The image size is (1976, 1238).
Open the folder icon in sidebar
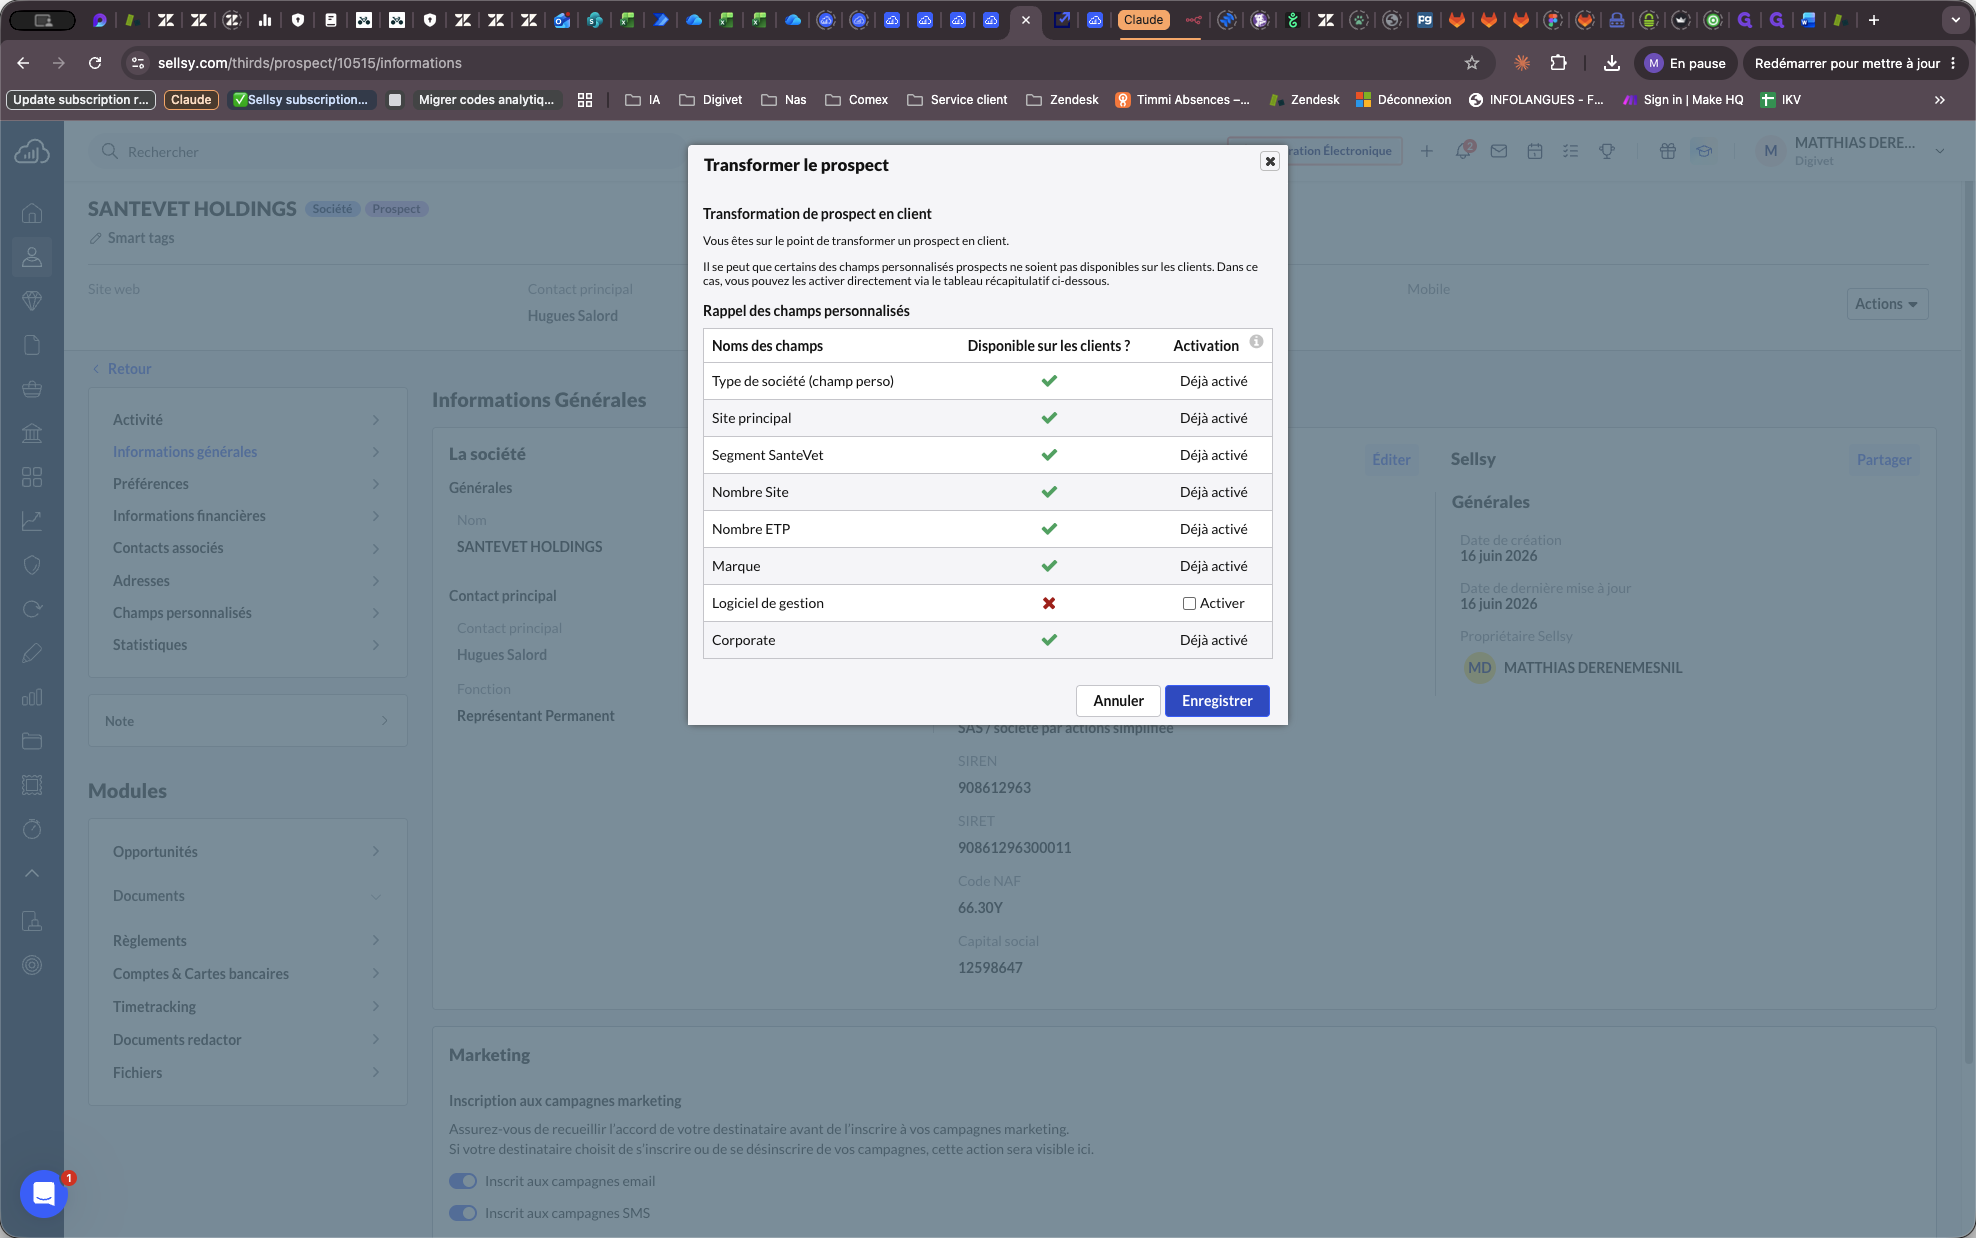pyautogui.click(x=32, y=741)
